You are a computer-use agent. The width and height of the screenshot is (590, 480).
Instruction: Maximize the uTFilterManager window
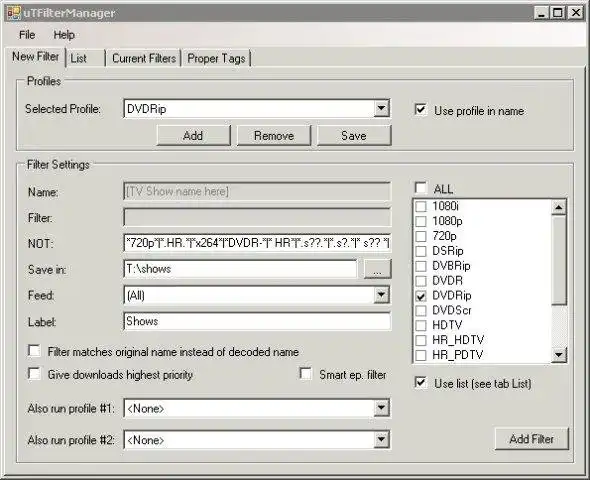tap(558, 13)
